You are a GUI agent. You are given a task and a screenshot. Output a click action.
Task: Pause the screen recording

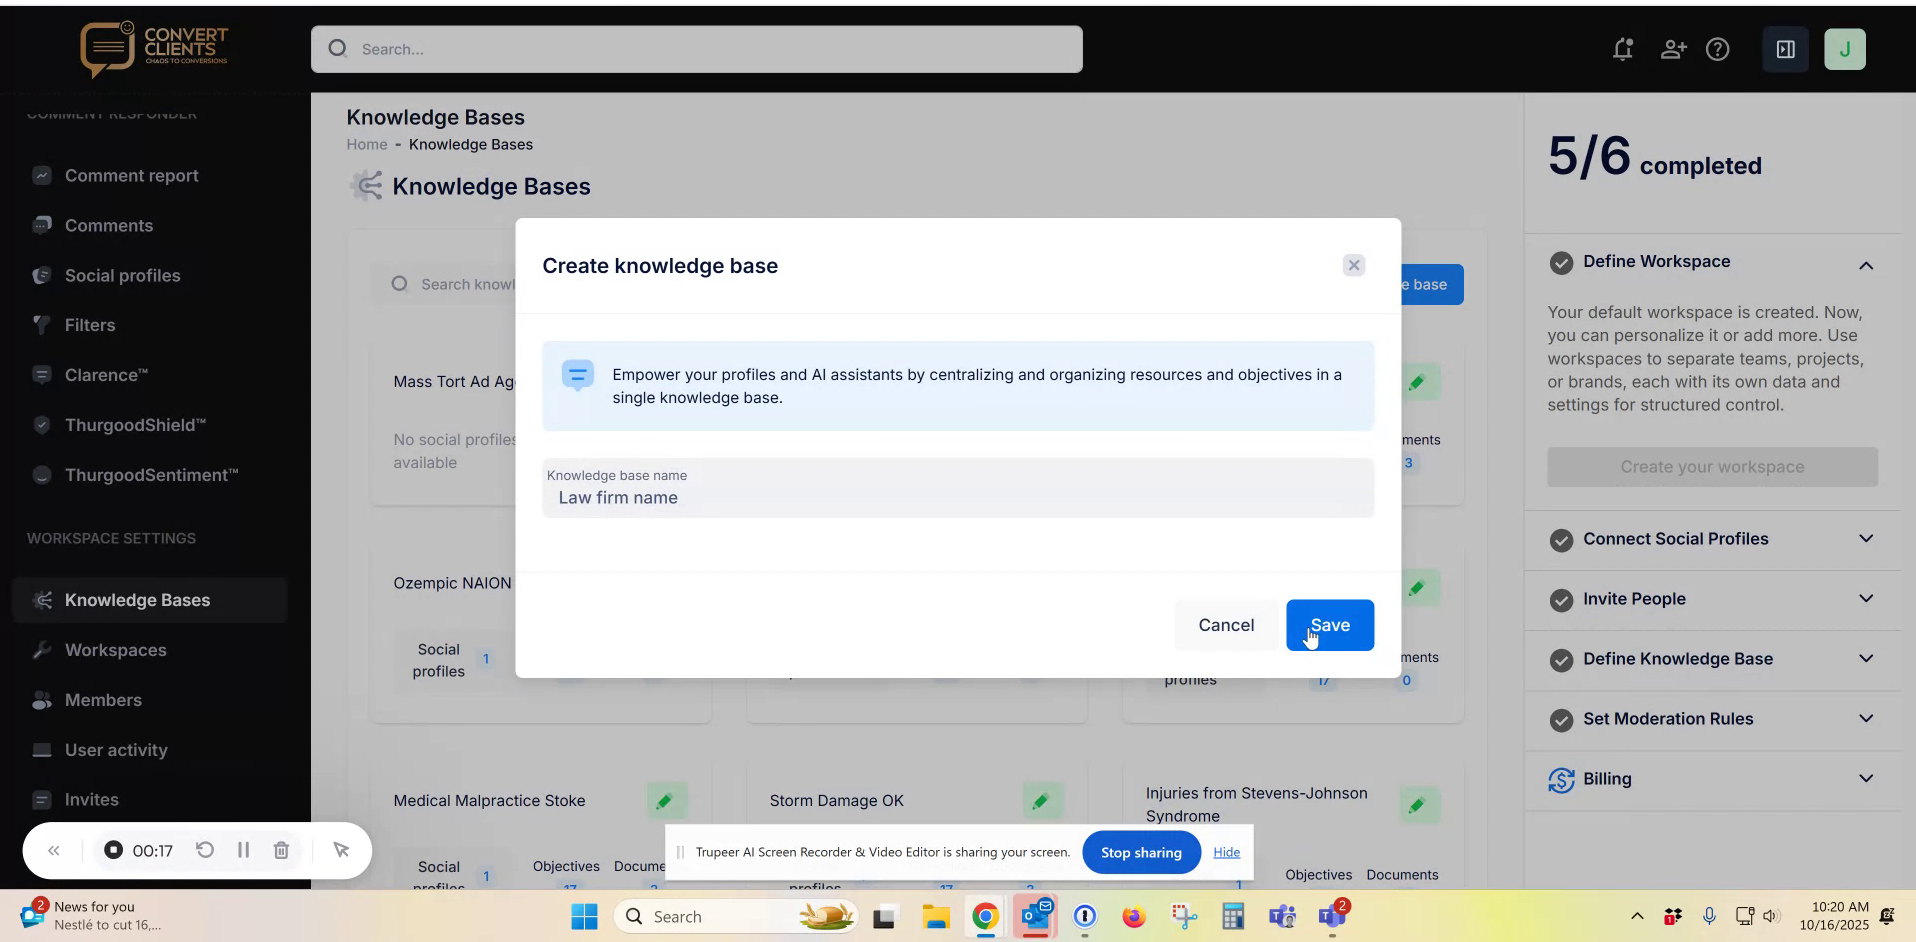242,850
